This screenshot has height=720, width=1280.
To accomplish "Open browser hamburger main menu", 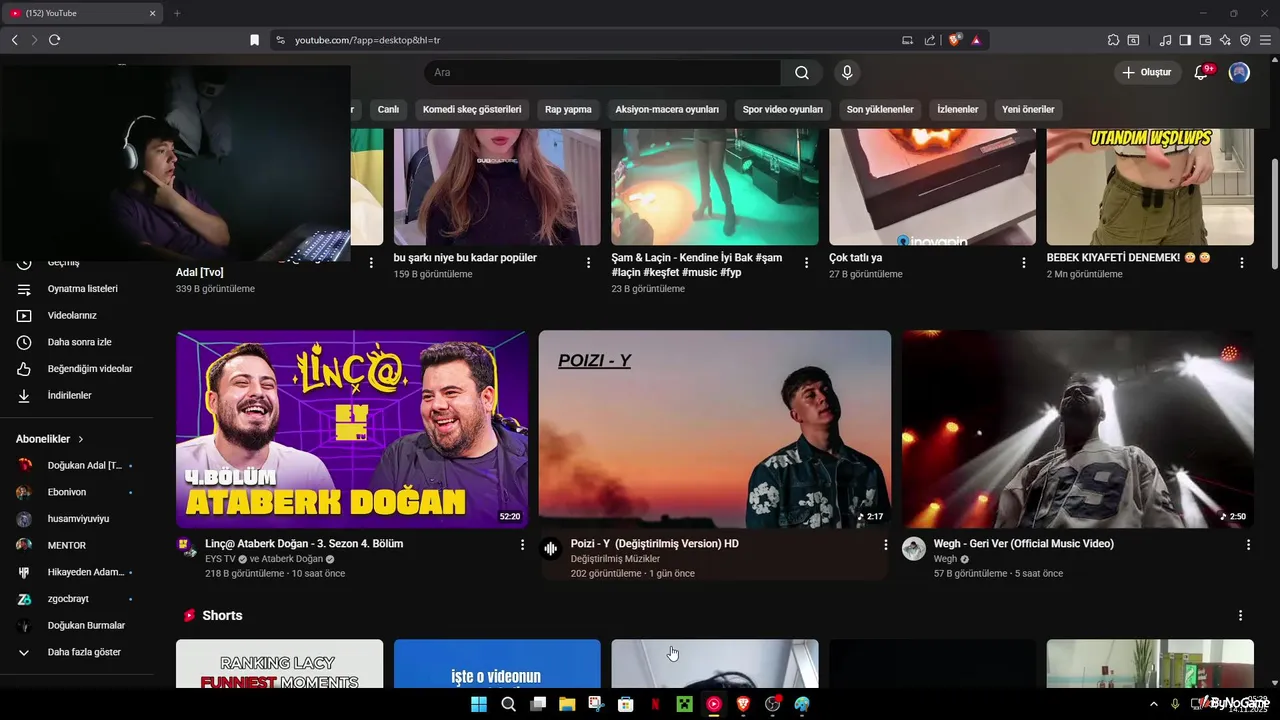I will [x=1265, y=40].
